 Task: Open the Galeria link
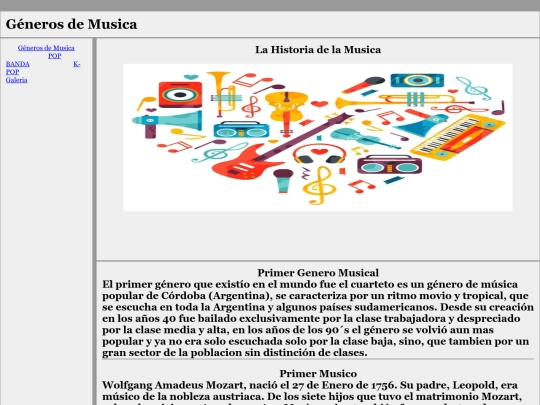[x=17, y=80]
